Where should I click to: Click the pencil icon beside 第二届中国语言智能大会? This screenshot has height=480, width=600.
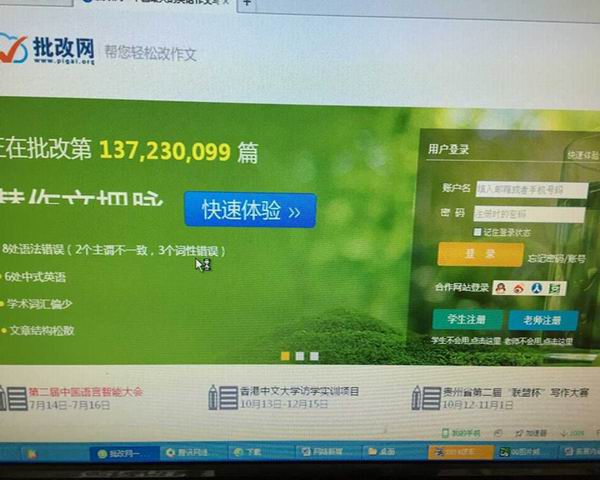pyautogui.click(x=12, y=397)
